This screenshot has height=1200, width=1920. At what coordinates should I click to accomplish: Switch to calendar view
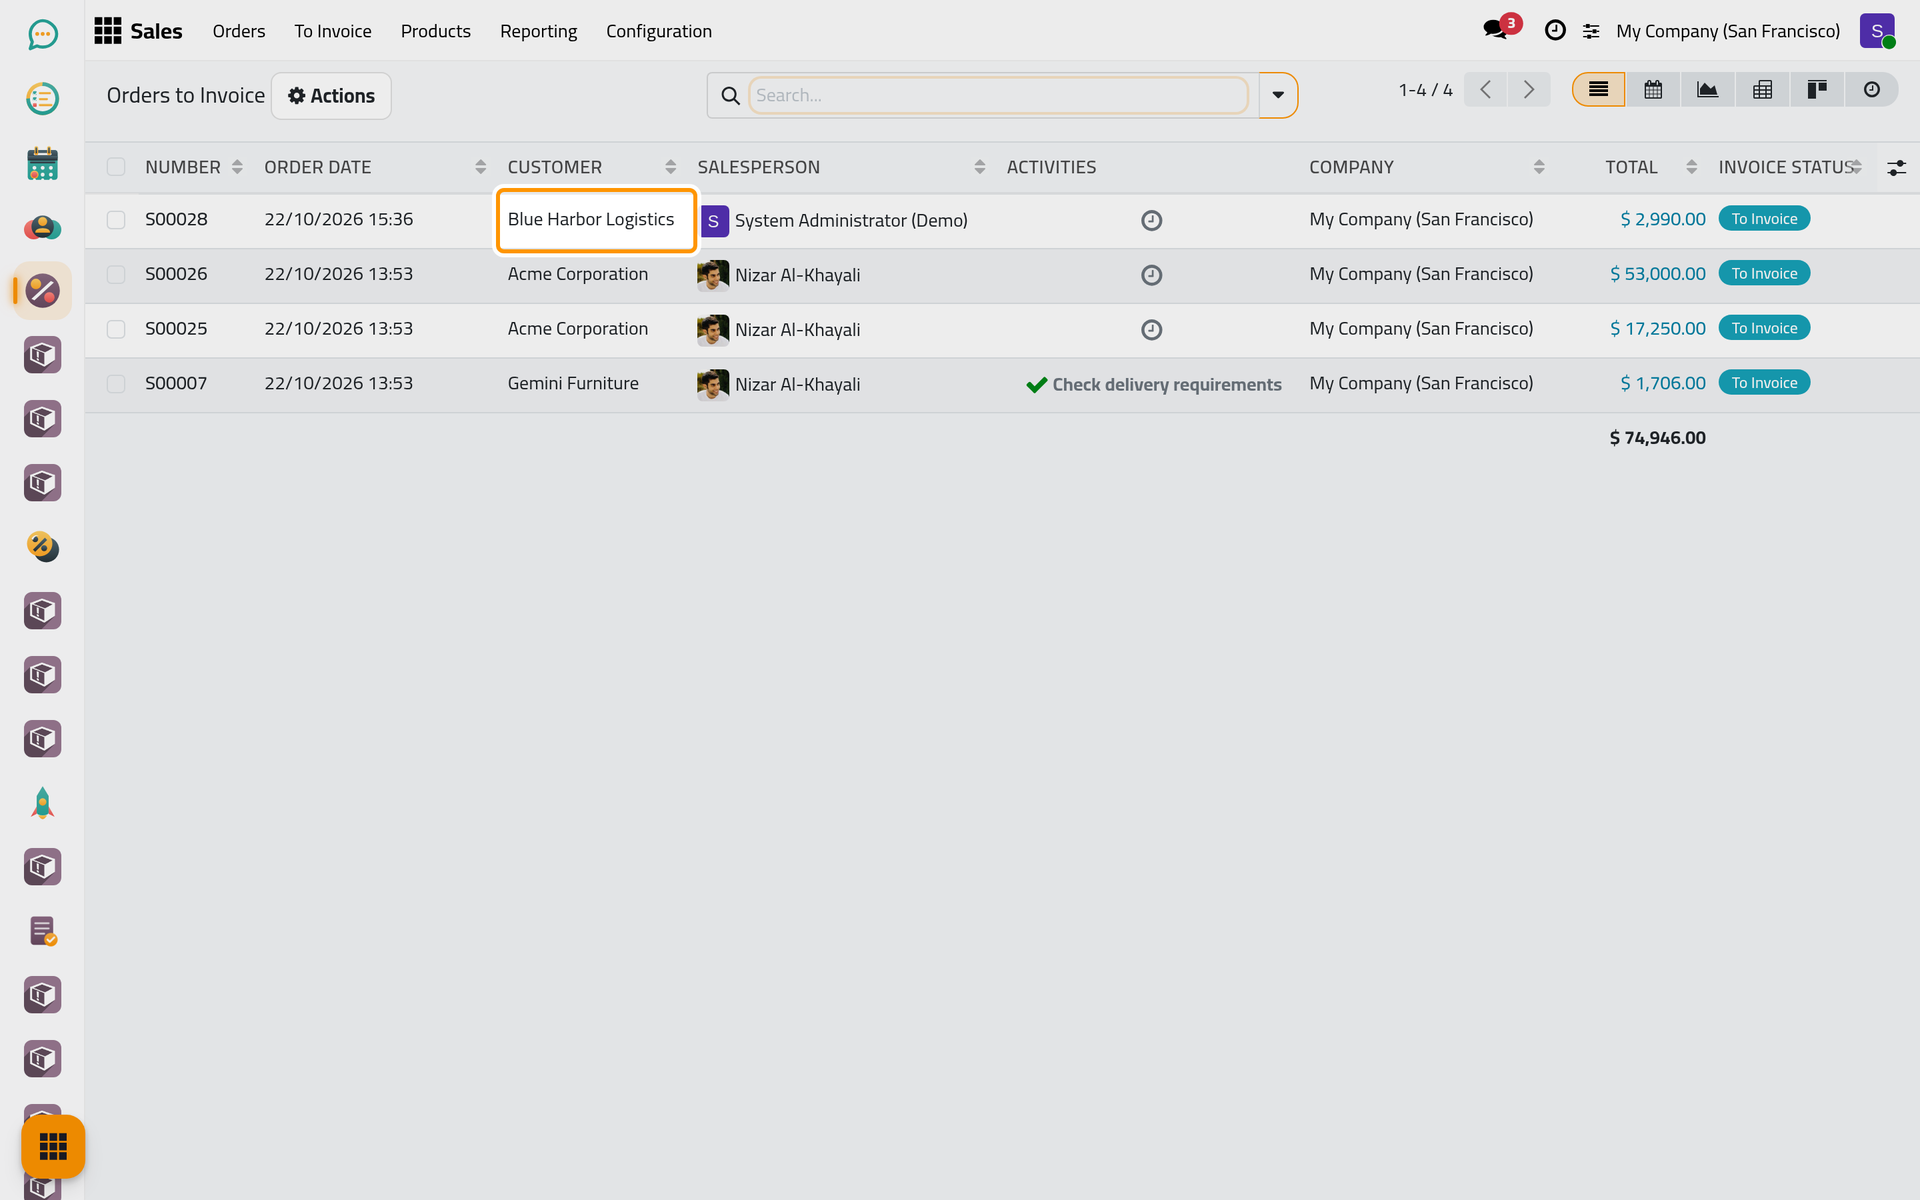(x=1653, y=90)
